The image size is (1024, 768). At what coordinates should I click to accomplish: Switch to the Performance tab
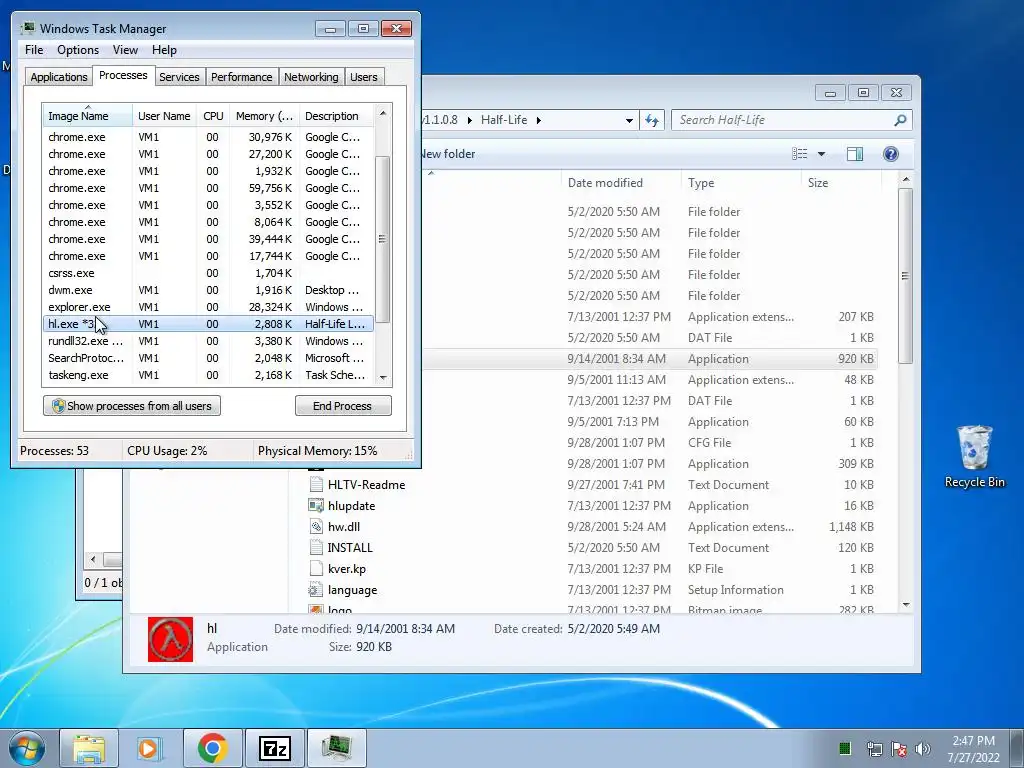pyautogui.click(x=241, y=77)
